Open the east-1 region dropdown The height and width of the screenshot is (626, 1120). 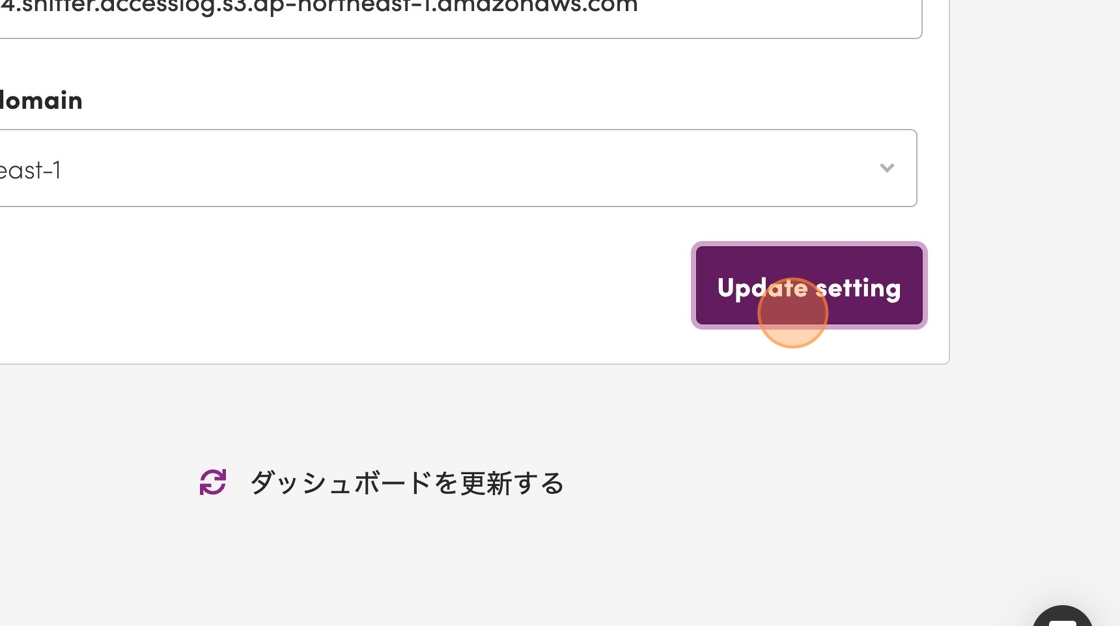[457, 168]
